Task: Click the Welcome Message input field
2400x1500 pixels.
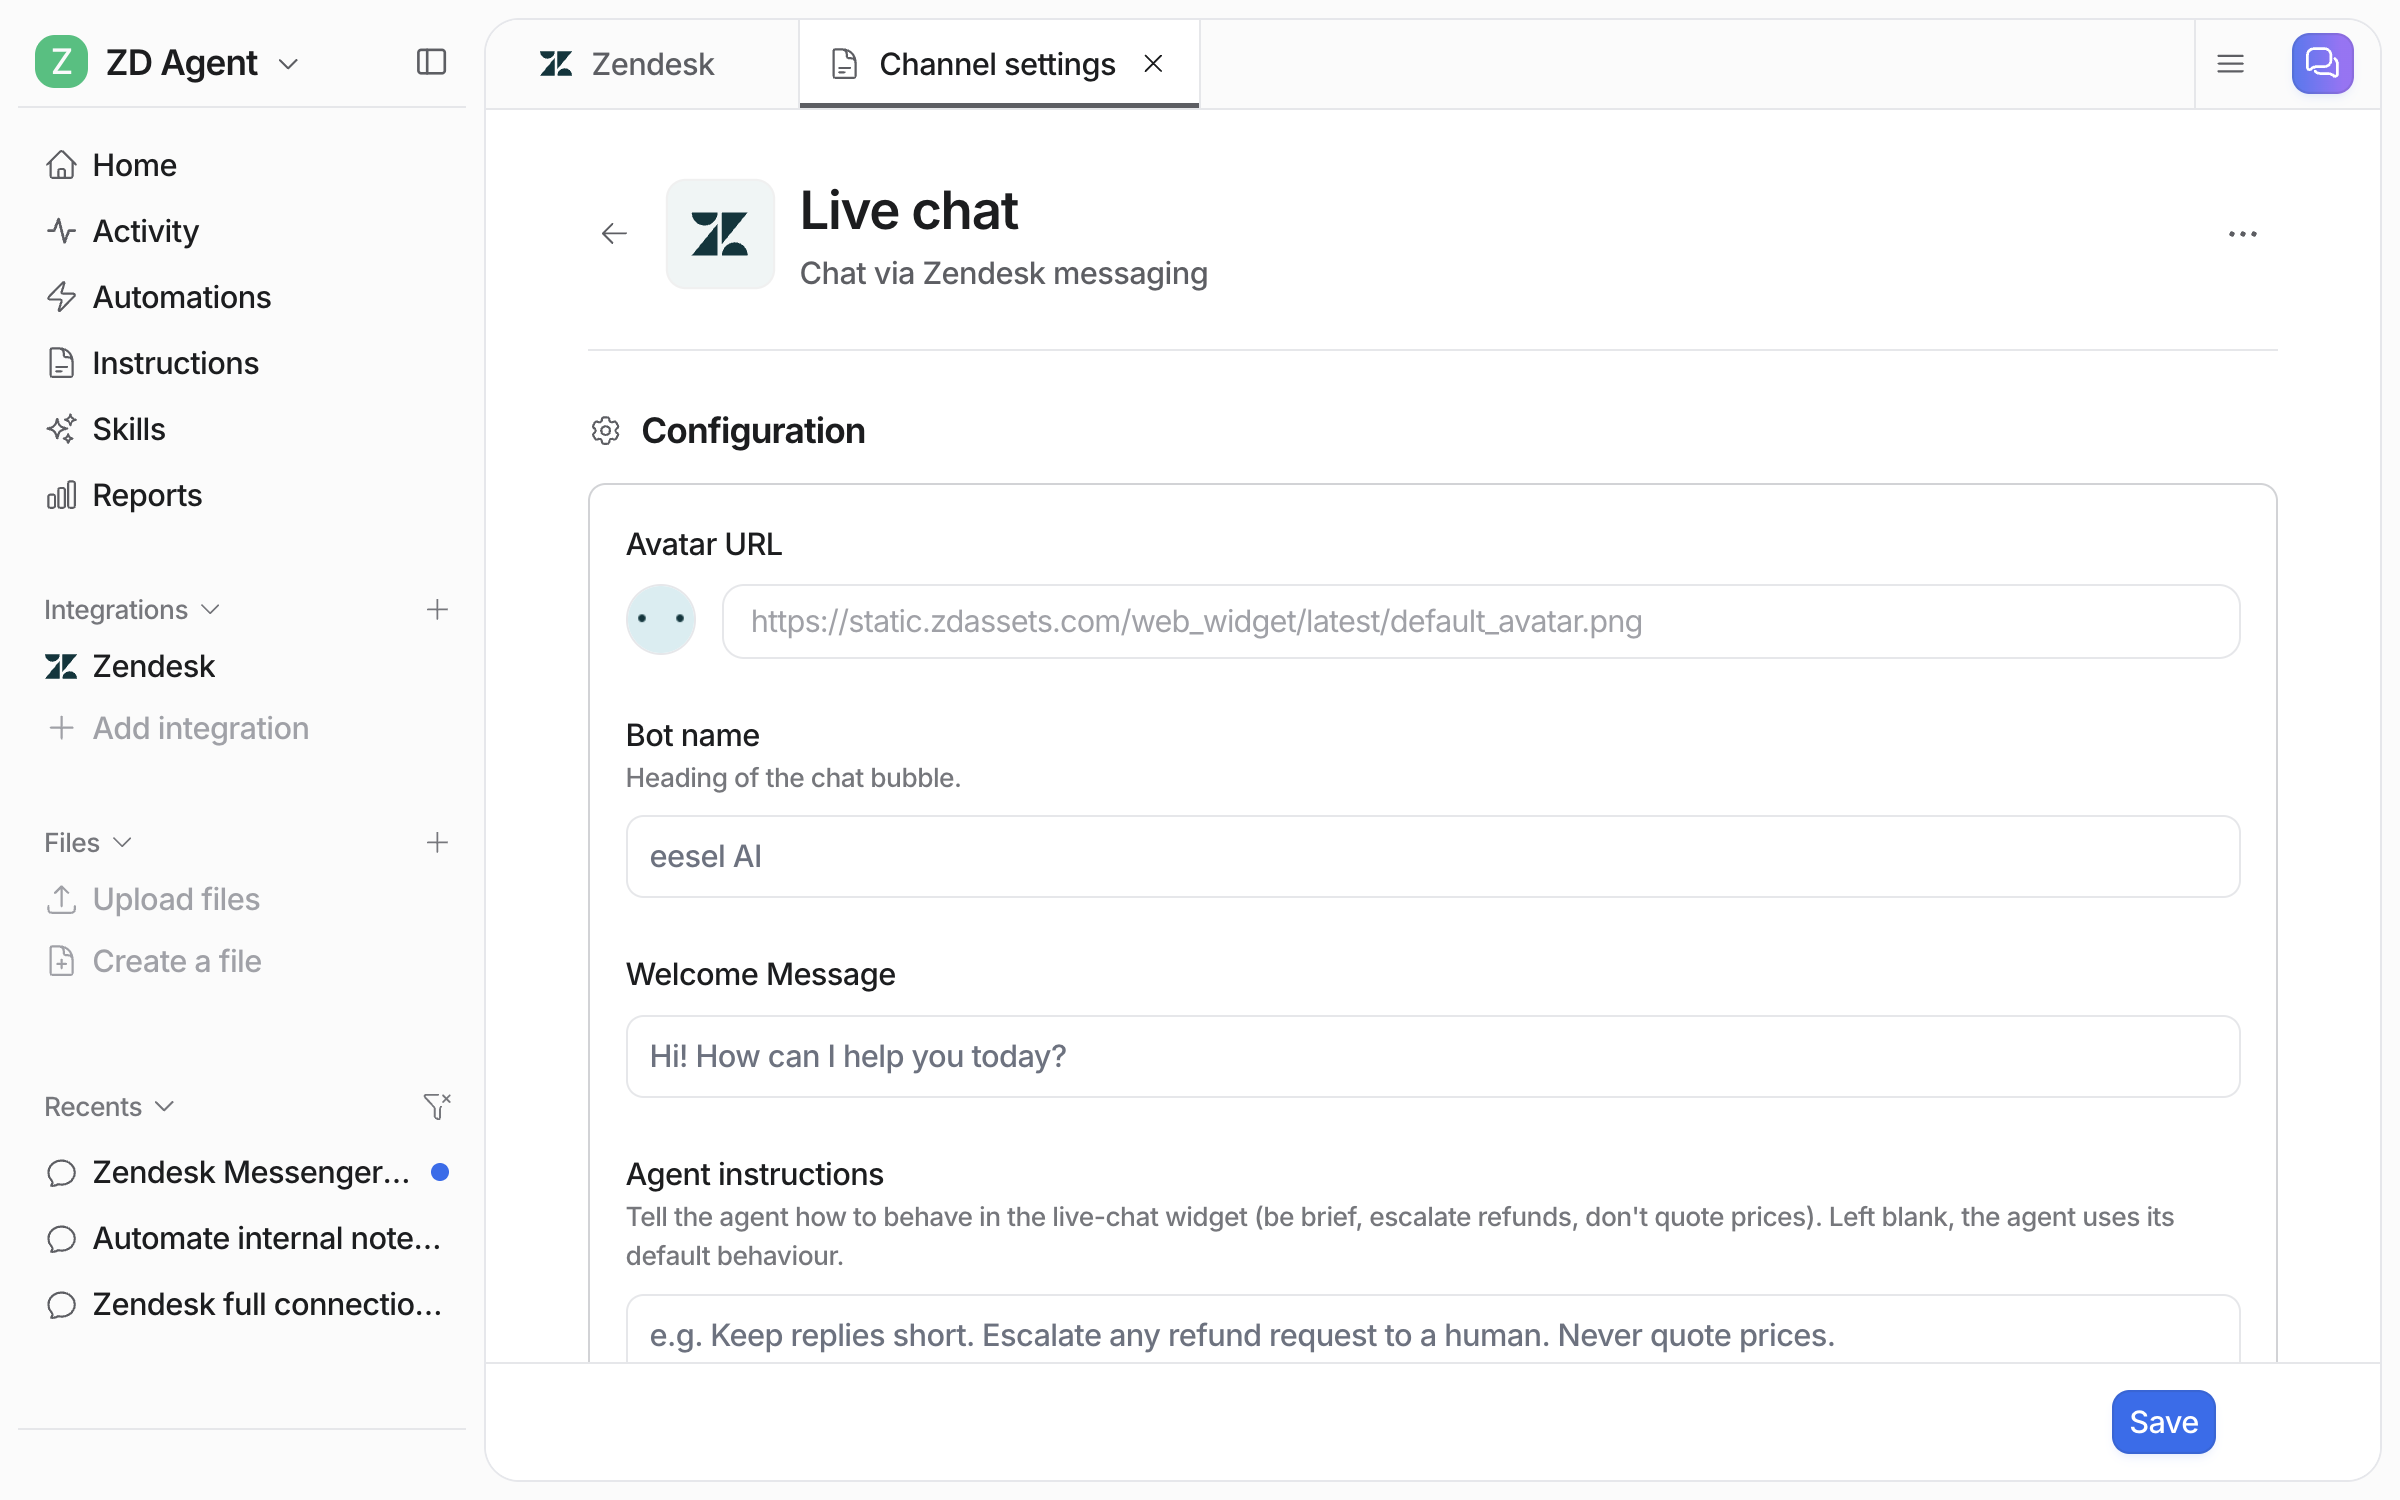Action: [1433, 1057]
